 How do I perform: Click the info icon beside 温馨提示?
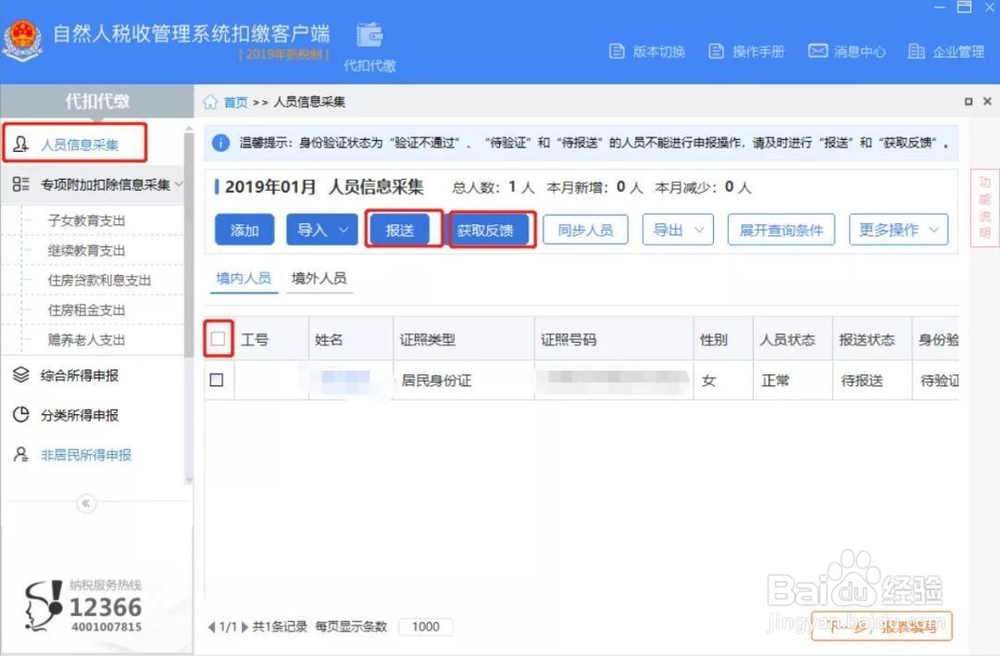(221, 143)
